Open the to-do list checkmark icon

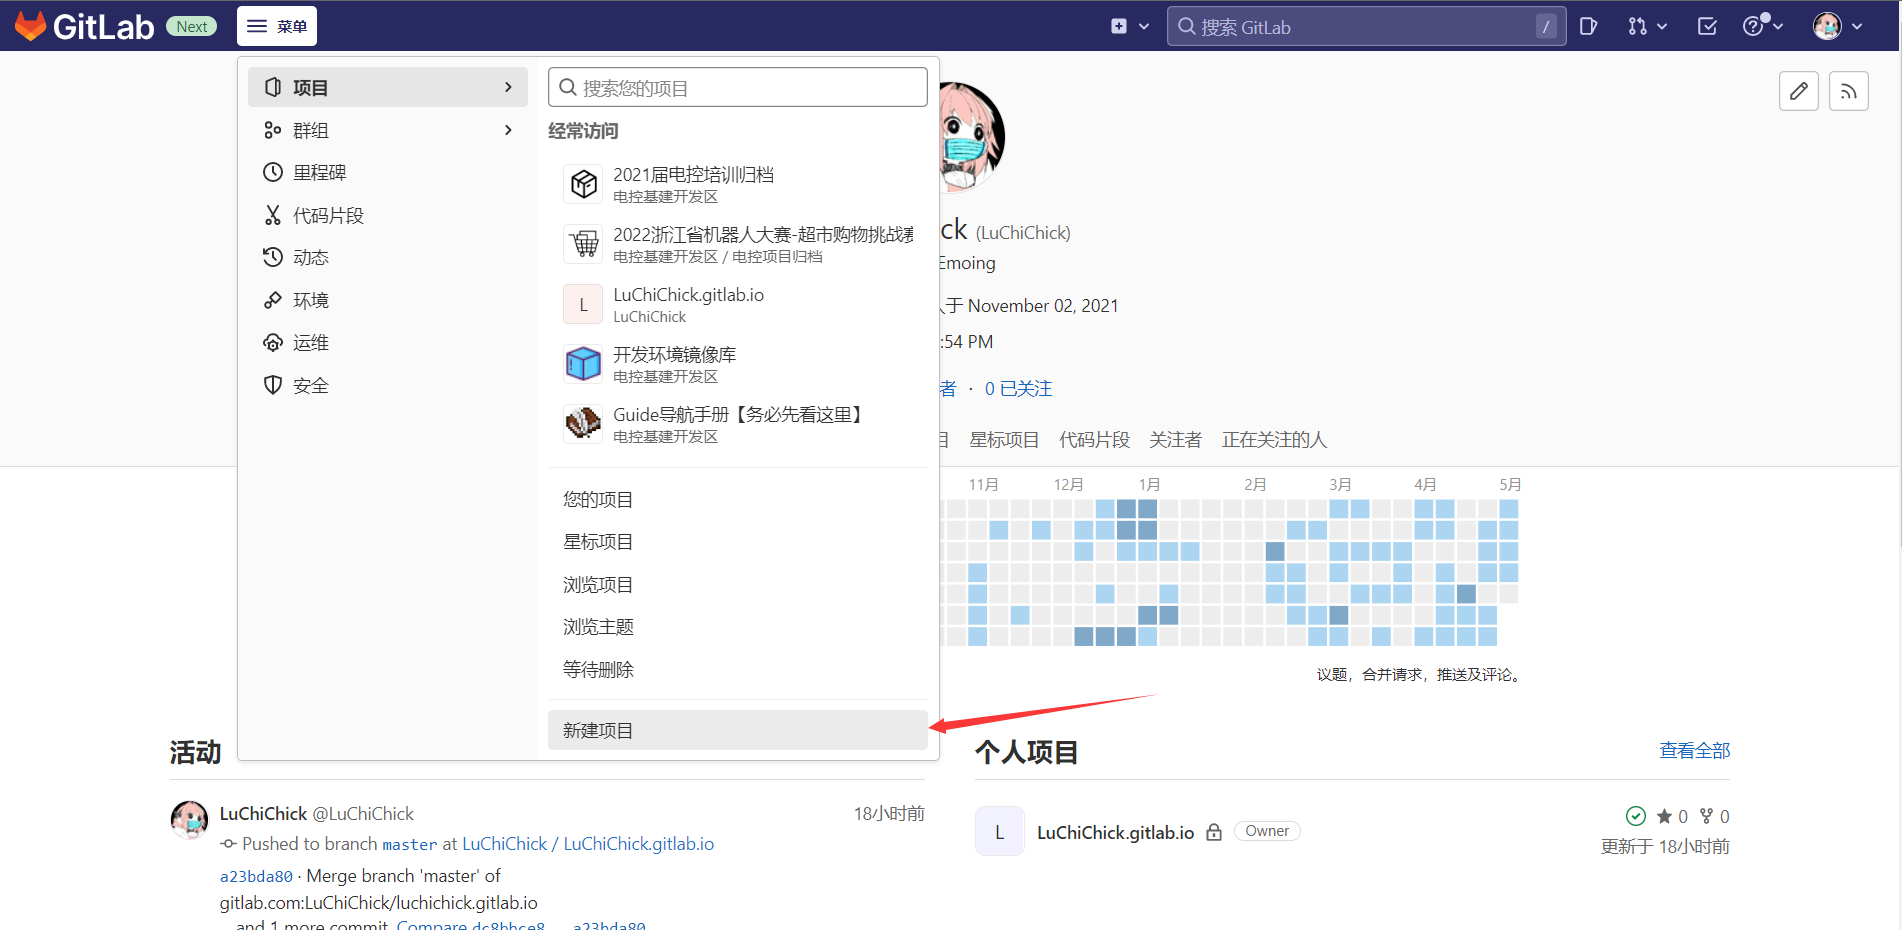pyautogui.click(x=1707, y=27)
